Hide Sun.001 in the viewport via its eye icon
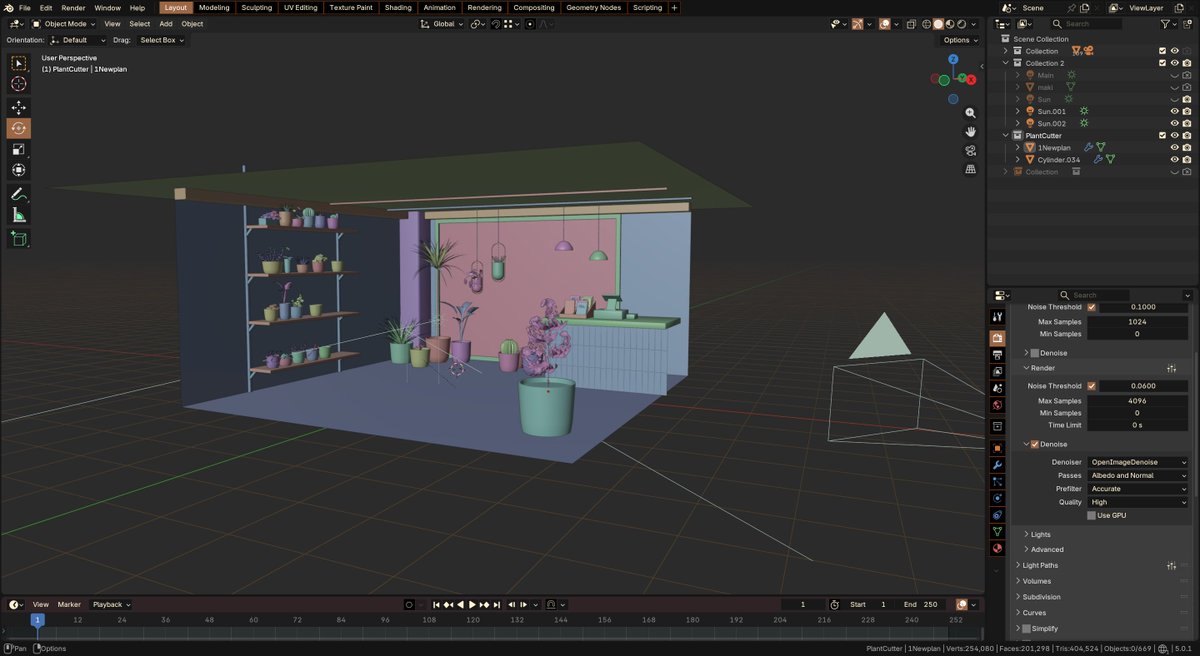Viewport: 1200px width, 656px height. coord(1175,111)
